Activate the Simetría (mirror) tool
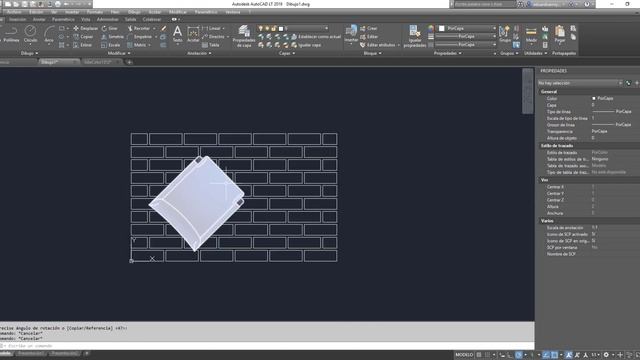The width and height of the screenshot is (640, 360). (112, 37)
